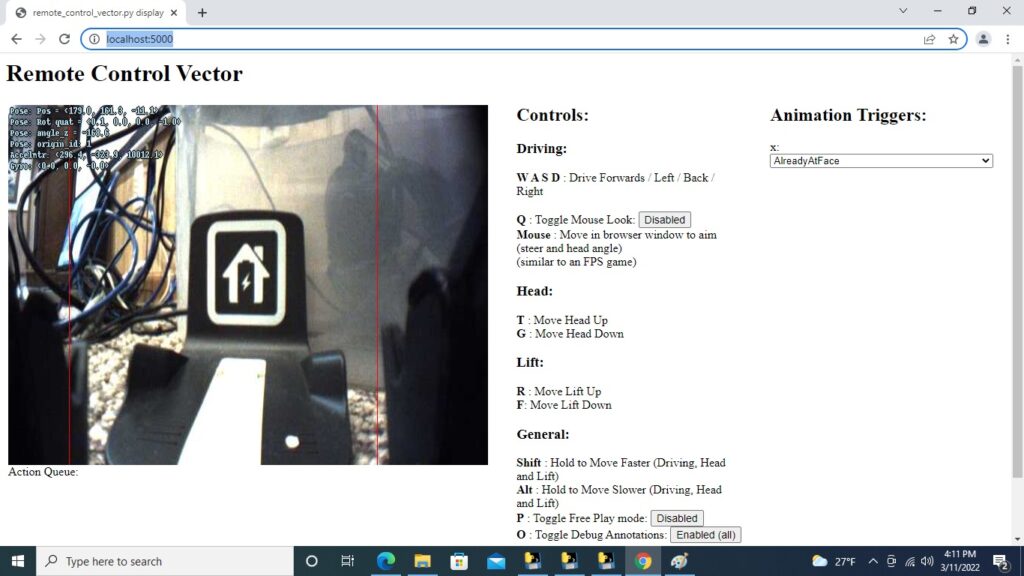Image resolution: width=1024 pixels, height=576 pixels.
Task: Toggle Free Play mode
Action: click(x=677, y=518)
